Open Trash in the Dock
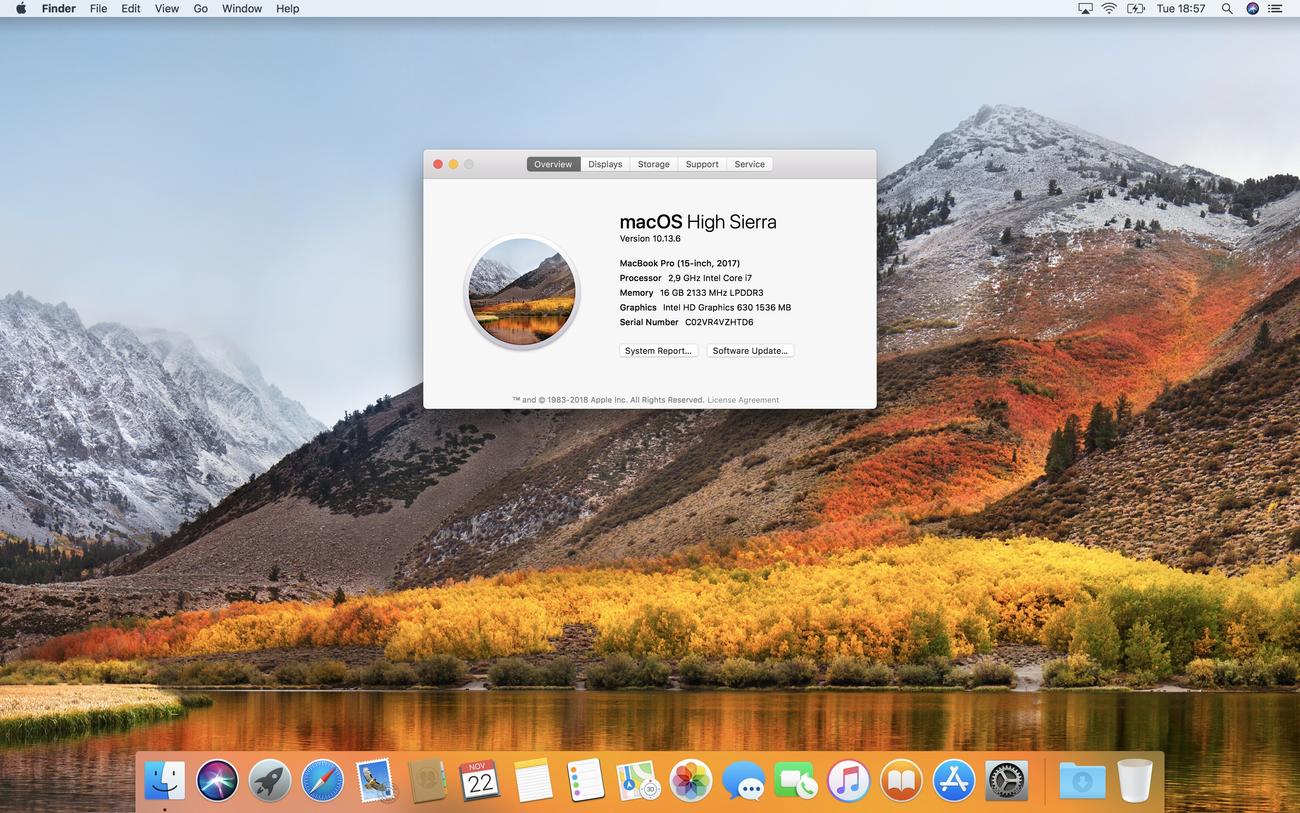The image size is (1300, 813). pyautogui.click(x=1135, y=780)
